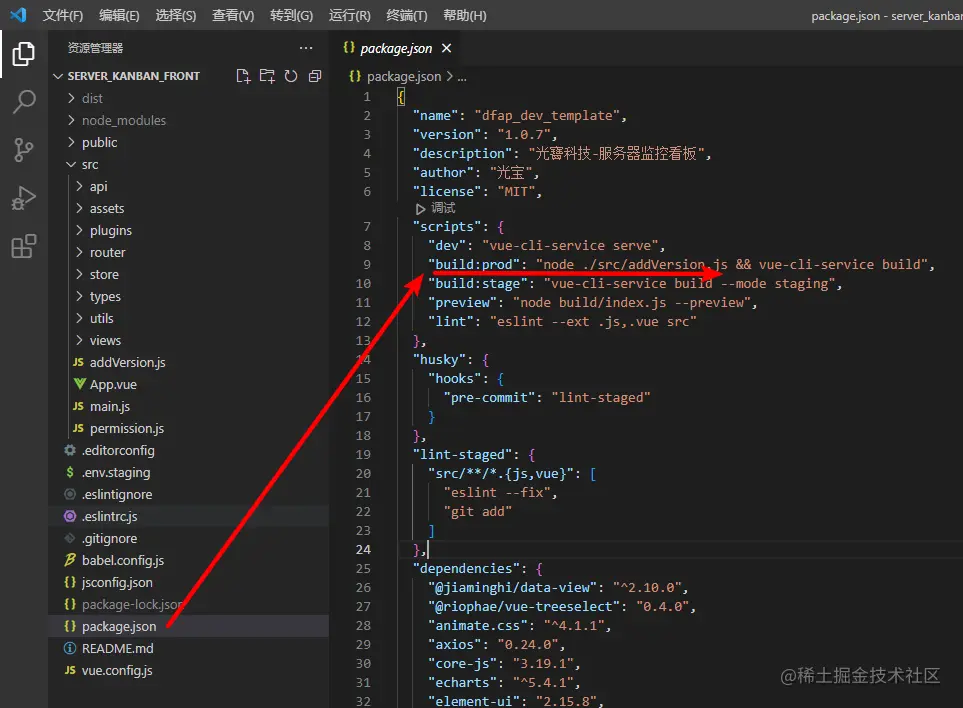Open the Explorer view in activity bar
Screen dimensions: 963x708
tap(23, 54)
